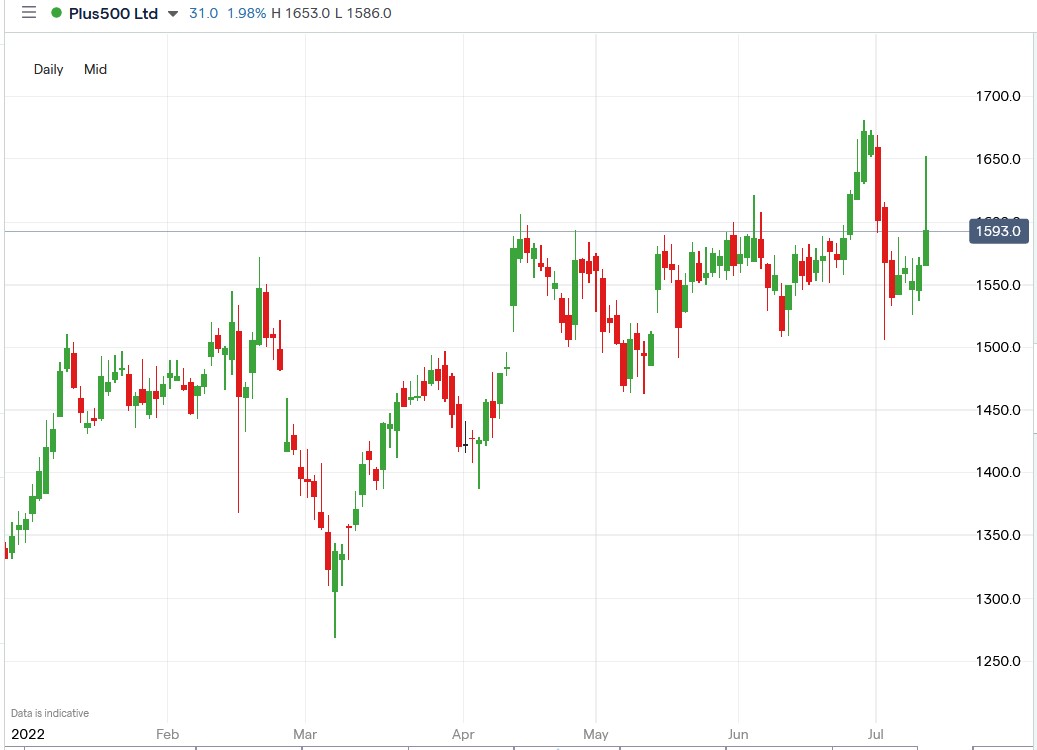The width and height of the screenshot is (1037, 750).
Task: Click the Data is indicative notice
Action: point(49,713)
